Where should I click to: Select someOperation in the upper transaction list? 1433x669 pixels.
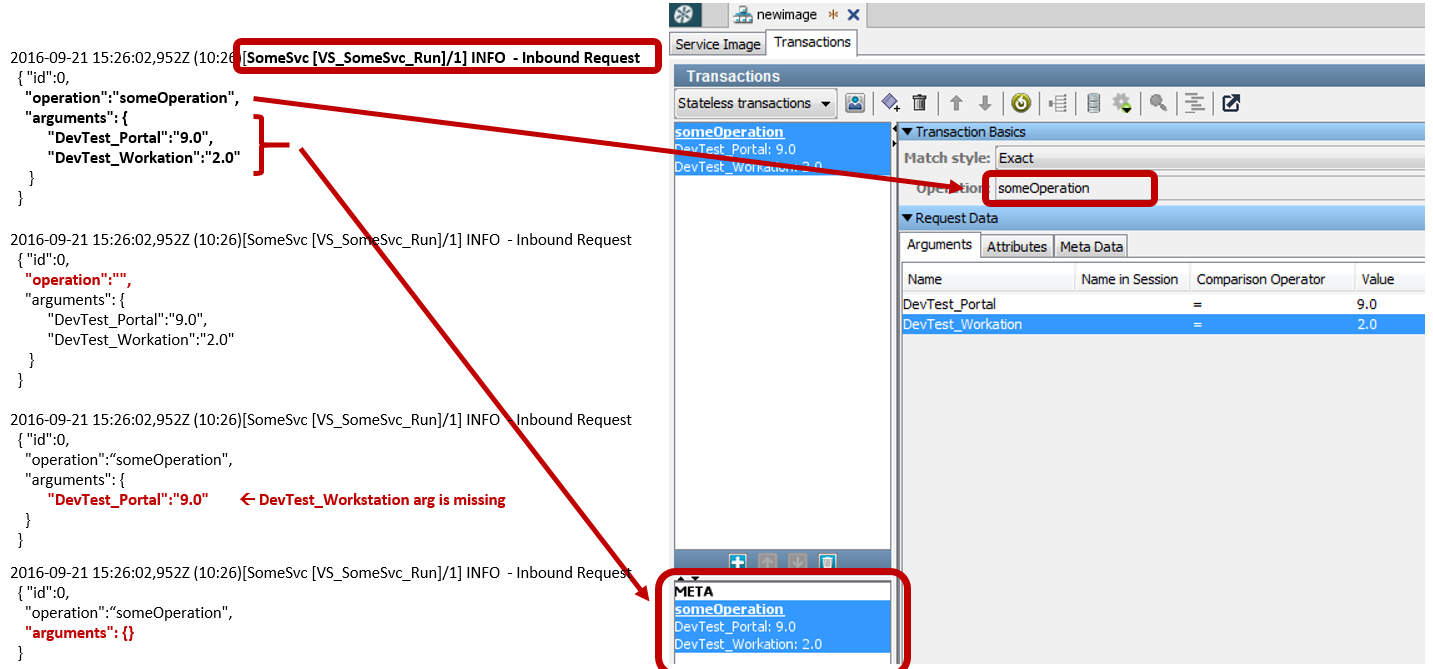point(729,132)
